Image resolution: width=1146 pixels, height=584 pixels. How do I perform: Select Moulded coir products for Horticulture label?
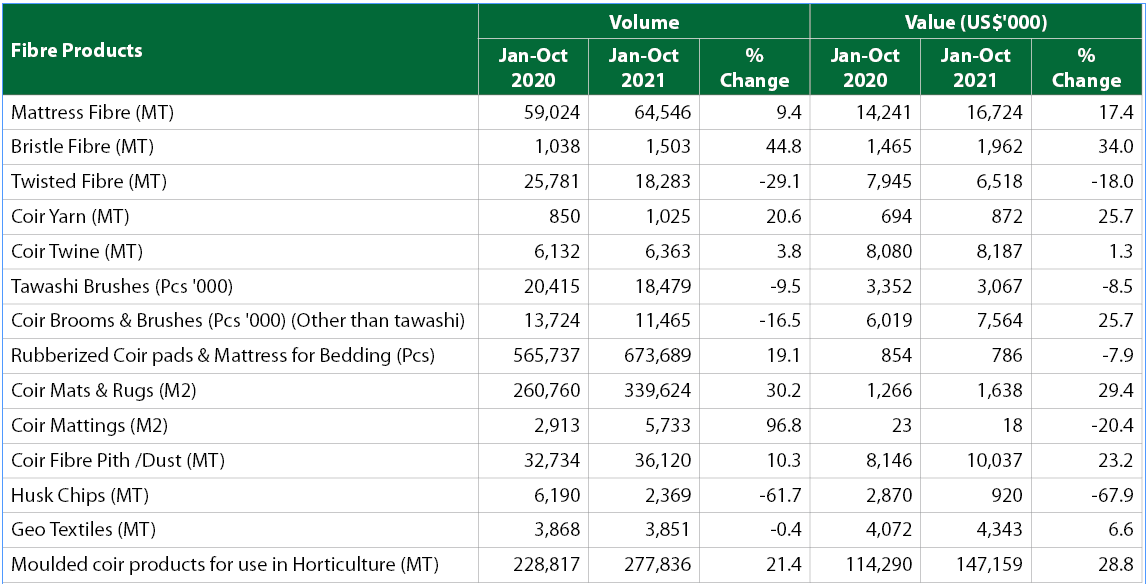(224, 564)
